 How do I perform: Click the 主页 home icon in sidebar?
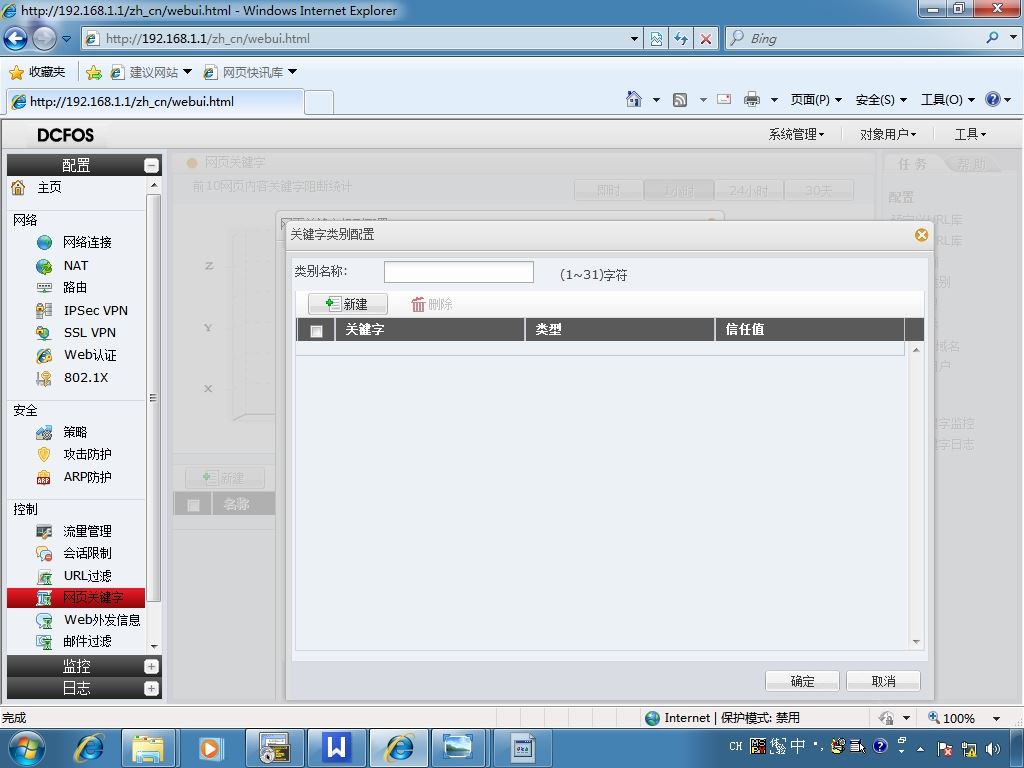point(18,187)
